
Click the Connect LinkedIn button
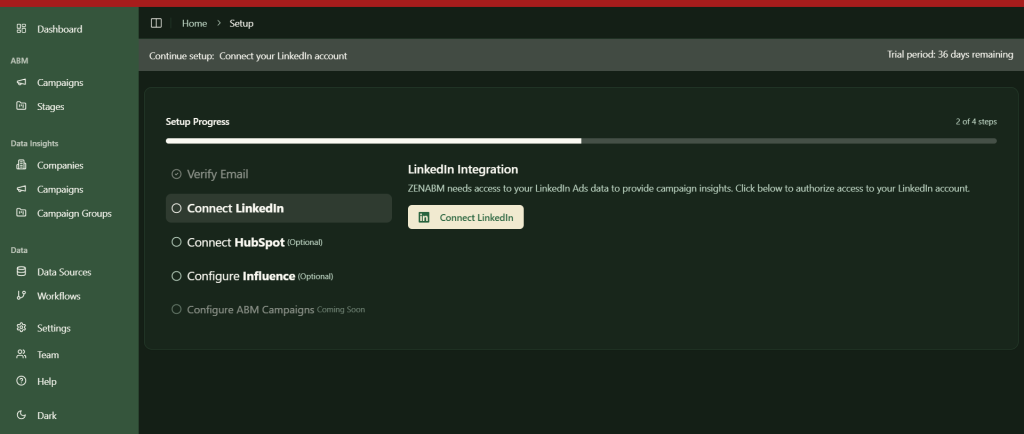click(466, 217)
